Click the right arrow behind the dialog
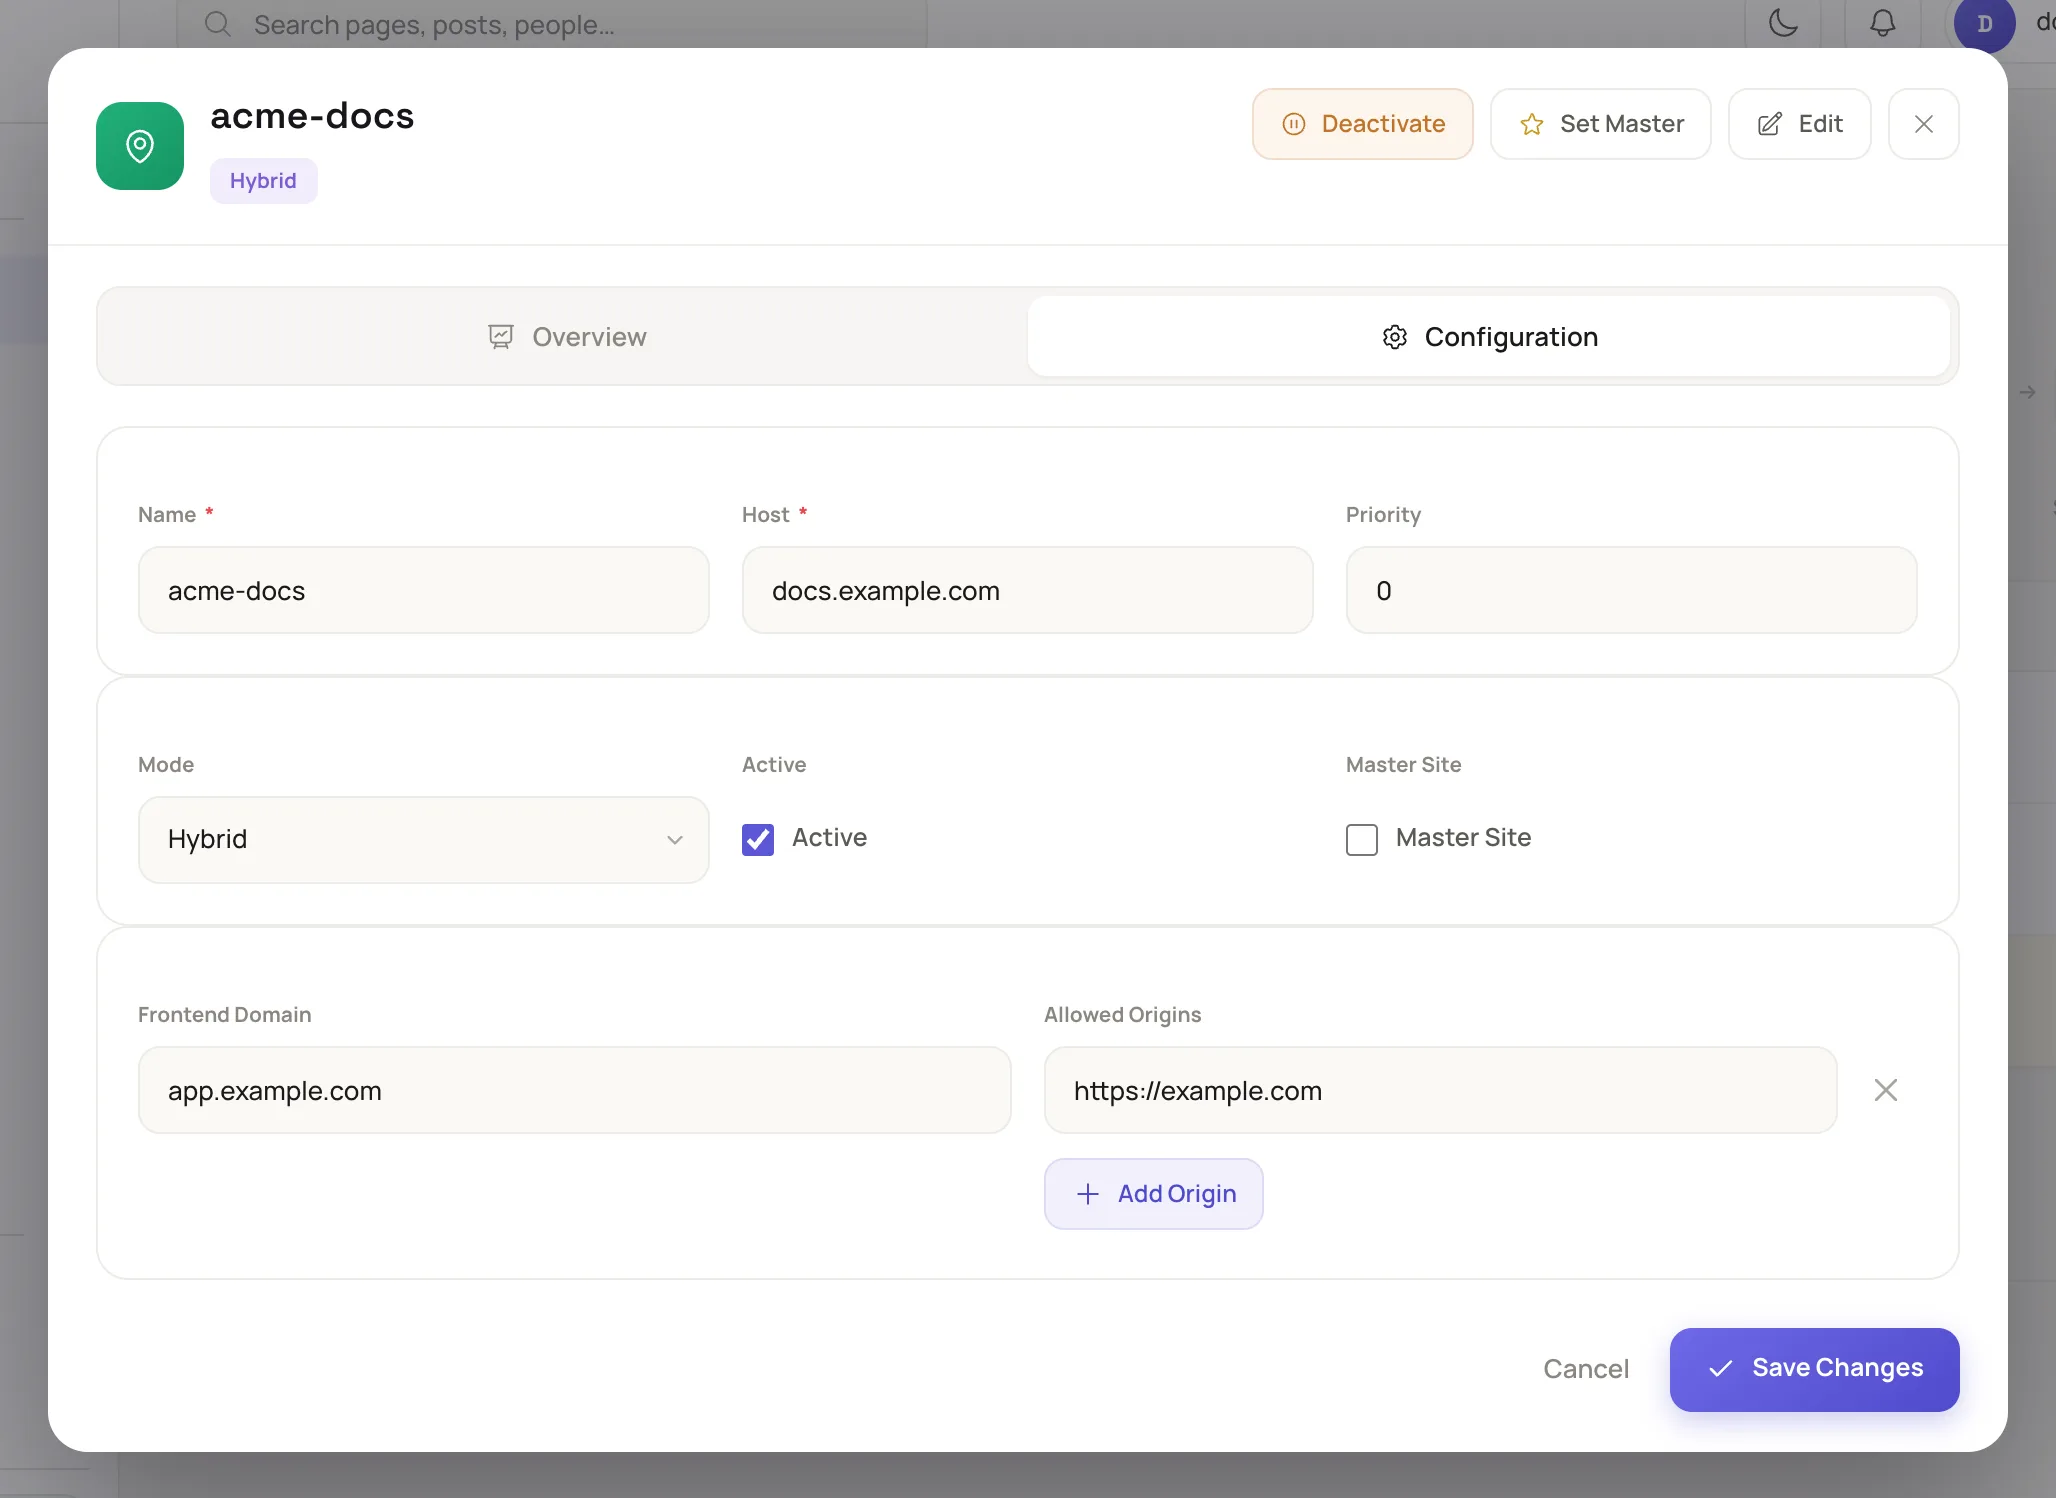This screenshot has width=2056, height=1498. [2028, 392]
